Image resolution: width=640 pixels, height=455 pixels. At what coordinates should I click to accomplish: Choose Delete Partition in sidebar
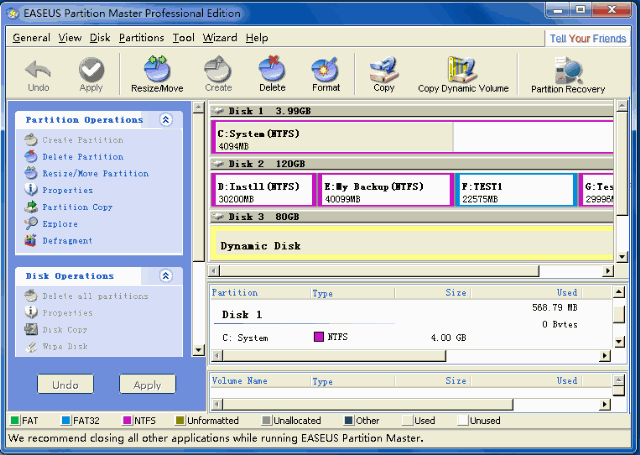tap(74, 157)
